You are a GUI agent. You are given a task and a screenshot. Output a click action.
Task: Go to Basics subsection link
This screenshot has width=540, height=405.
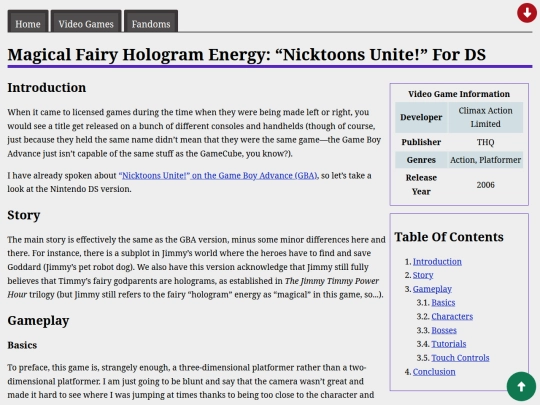(x=443, y=302)
